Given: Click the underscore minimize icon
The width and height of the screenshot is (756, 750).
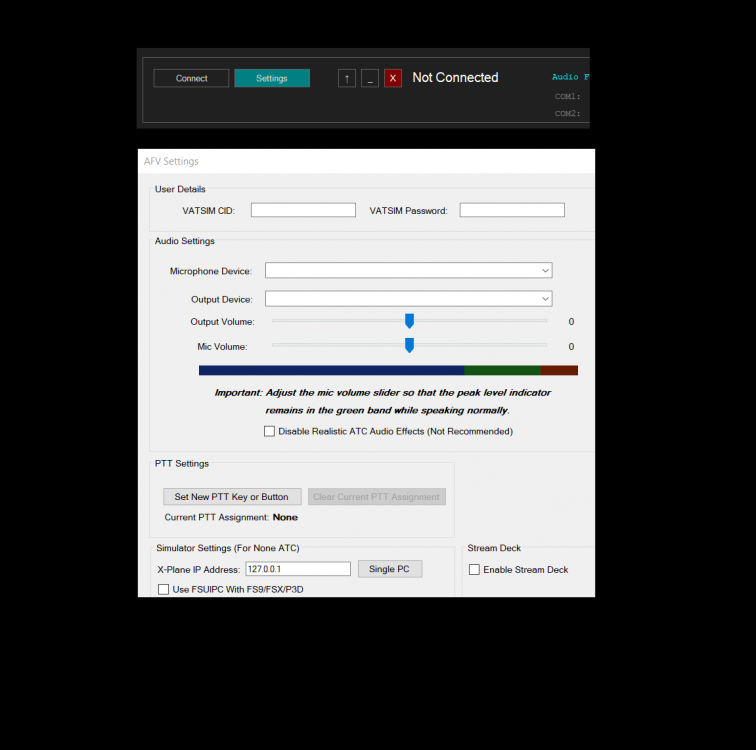Looking at the screenshot, I should 370,78.
